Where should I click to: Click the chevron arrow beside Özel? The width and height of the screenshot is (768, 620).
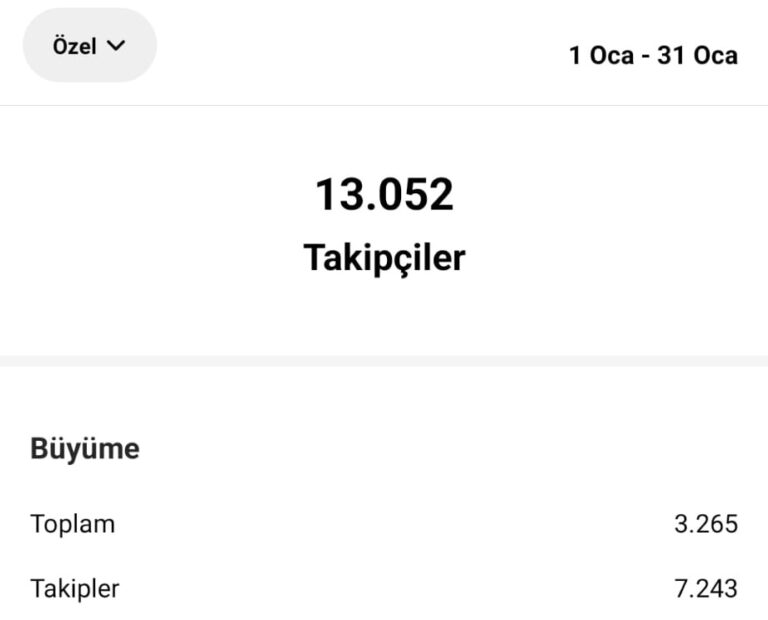pyautogui.click(x=116, y=46)
